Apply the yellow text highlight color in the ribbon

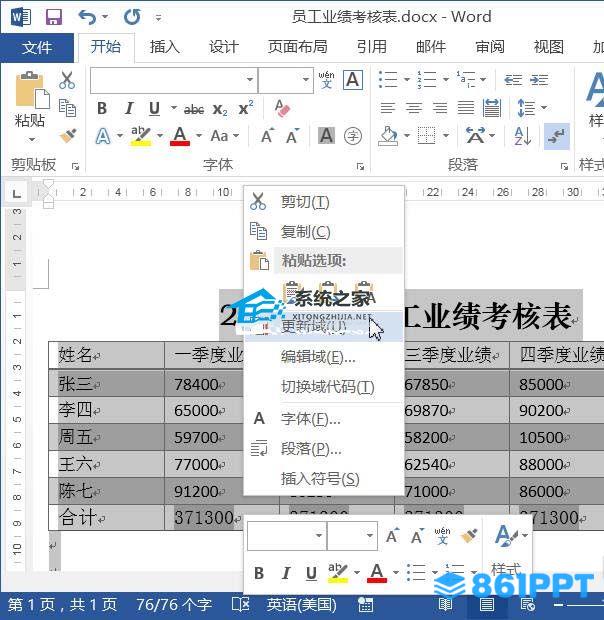click(x=141, y=136)
